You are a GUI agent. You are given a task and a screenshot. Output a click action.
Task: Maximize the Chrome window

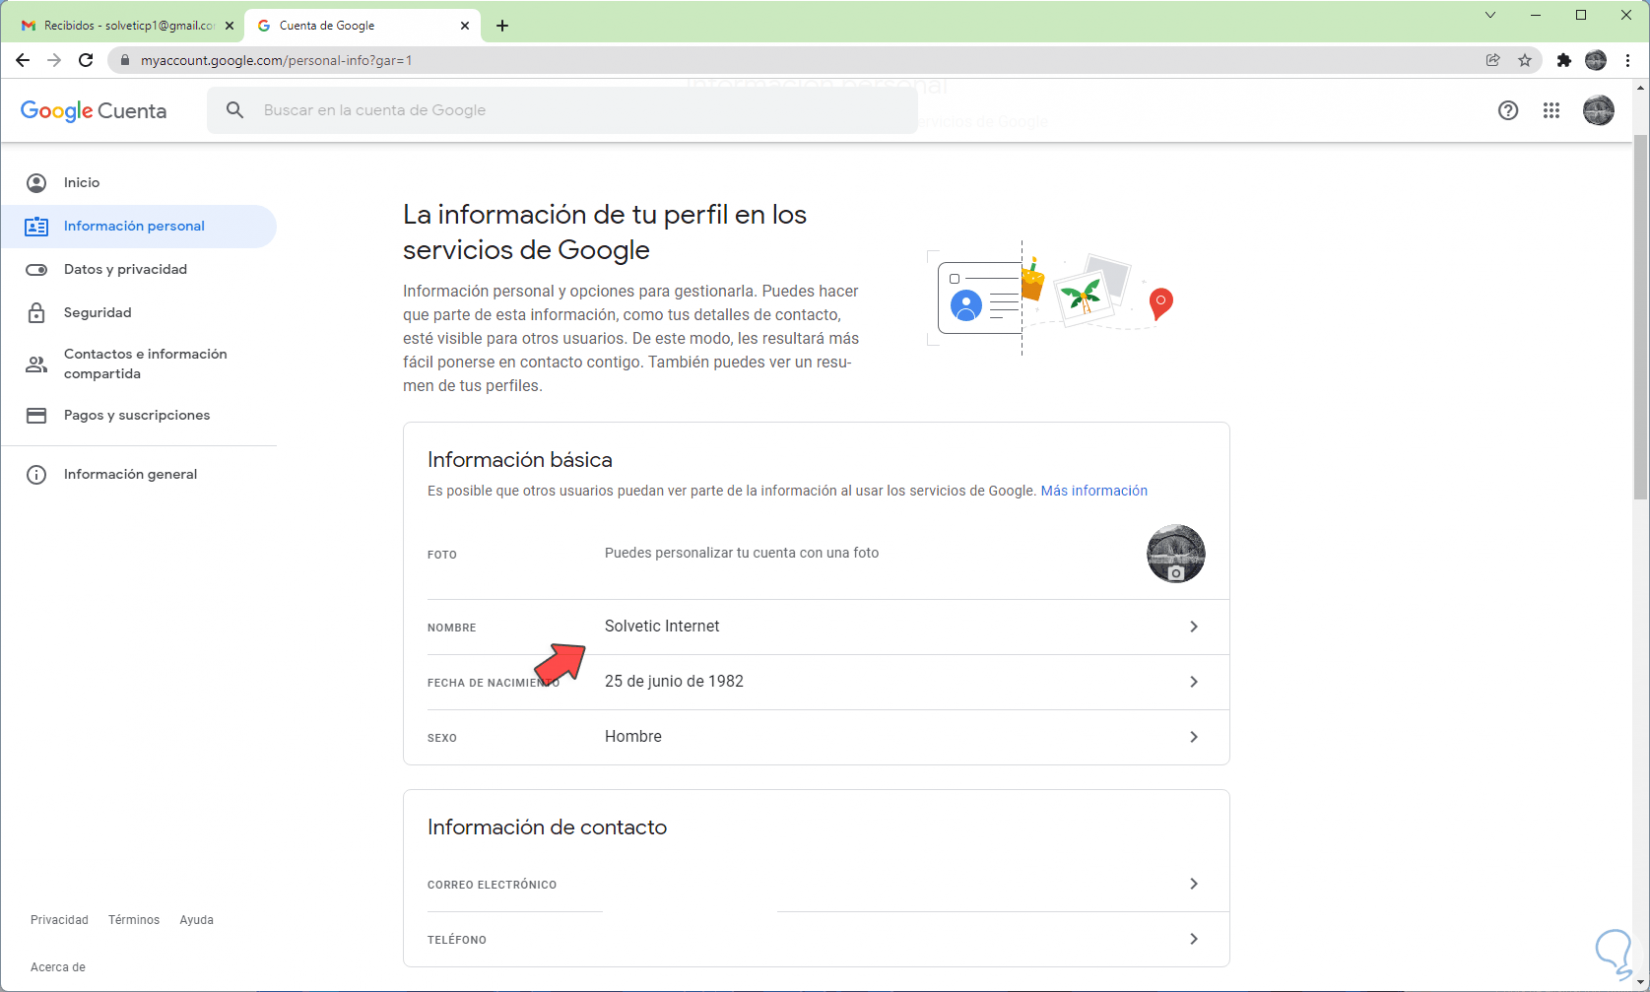(1581, 15)
